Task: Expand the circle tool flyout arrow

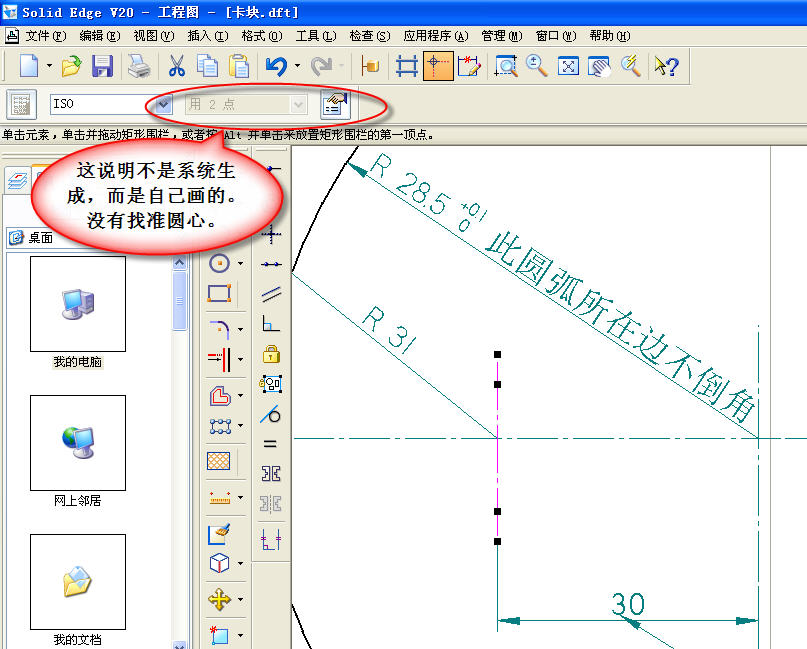Action: [x=240, y=263]
